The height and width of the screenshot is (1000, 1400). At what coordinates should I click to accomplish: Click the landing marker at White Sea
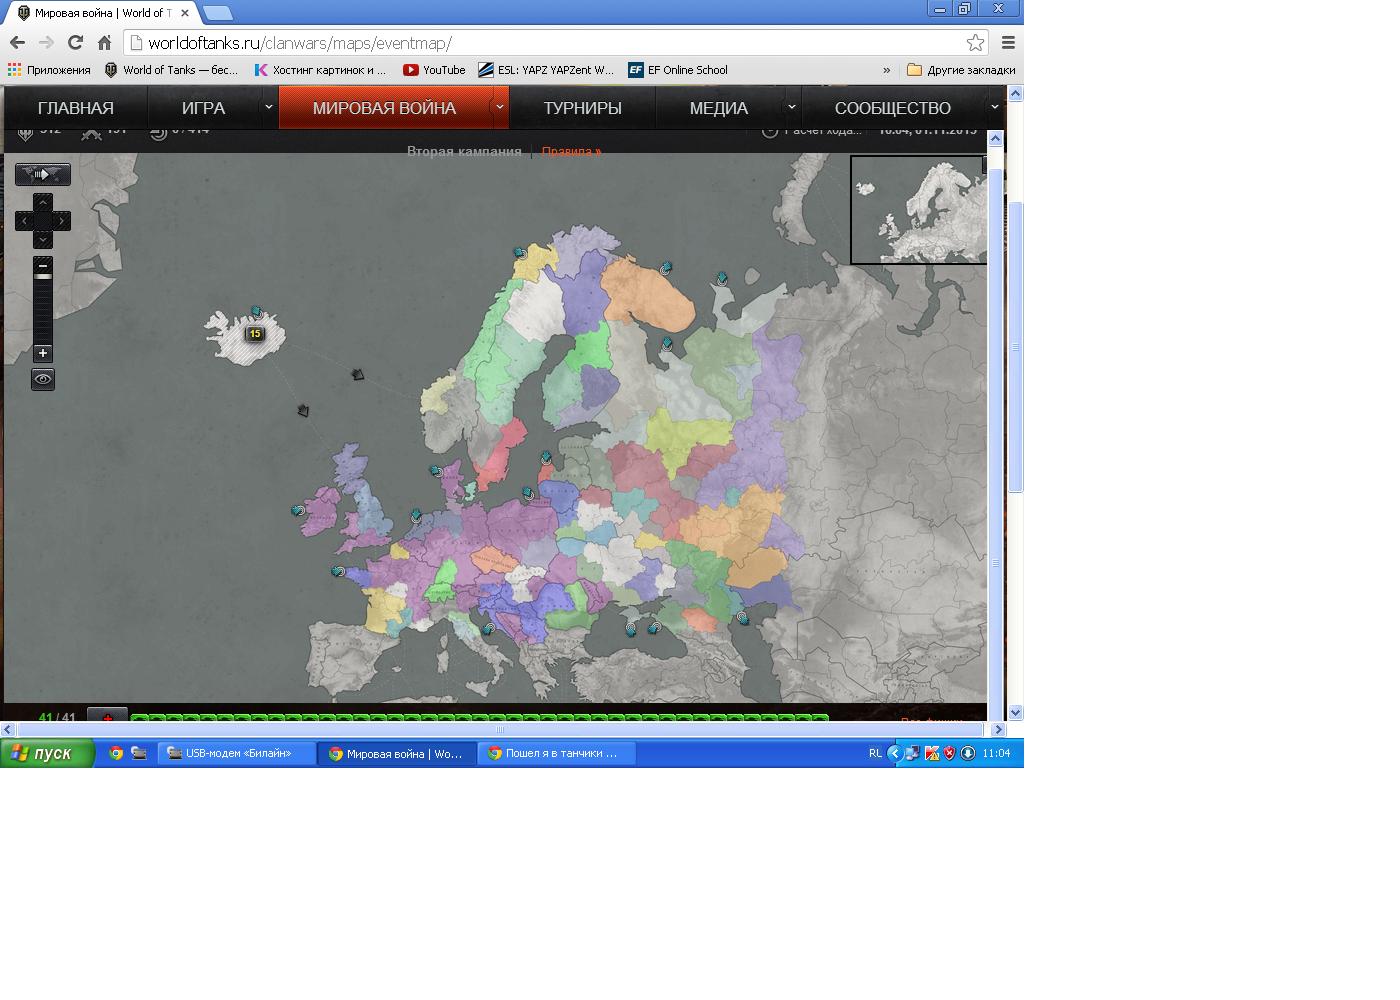point(667,345)
